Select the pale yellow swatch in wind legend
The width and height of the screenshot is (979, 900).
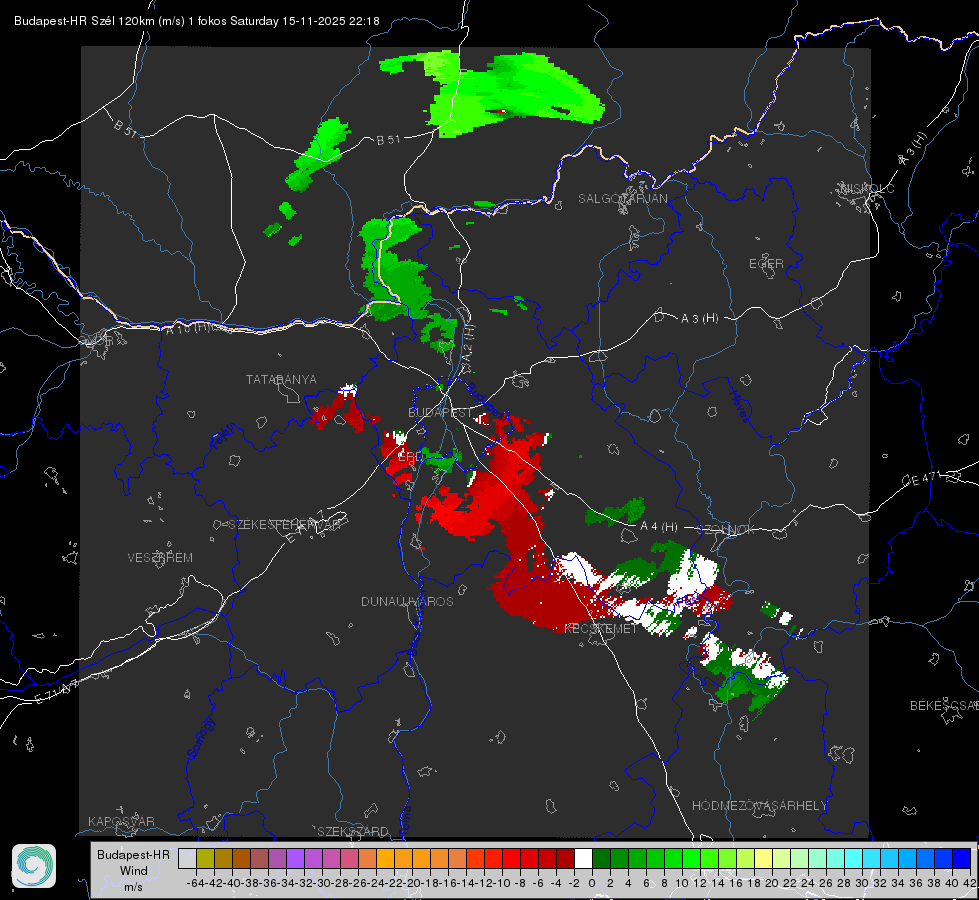click(764, 858)
